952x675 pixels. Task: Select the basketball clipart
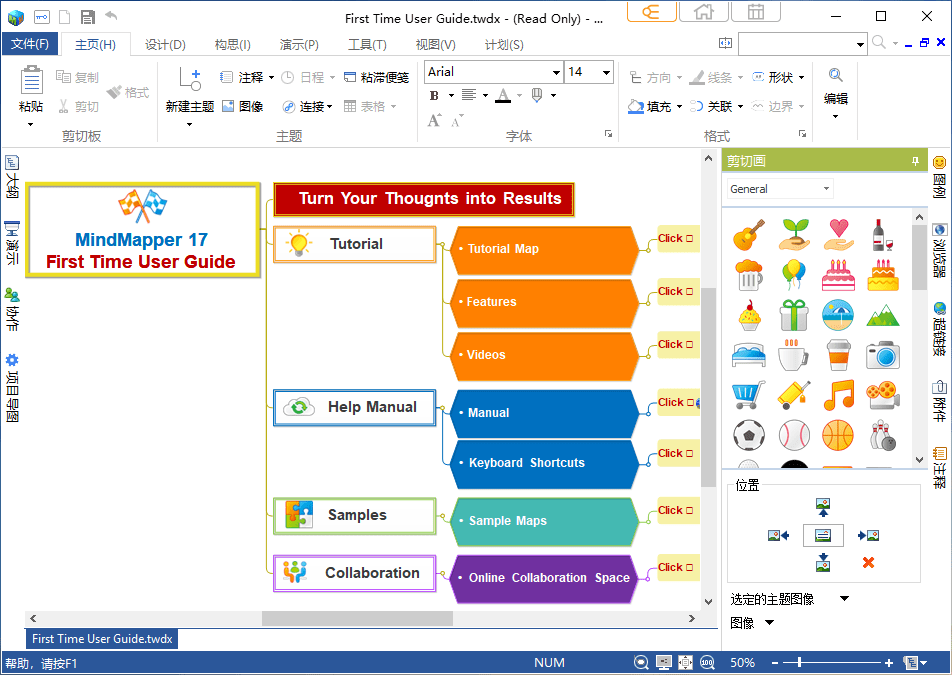838,435
